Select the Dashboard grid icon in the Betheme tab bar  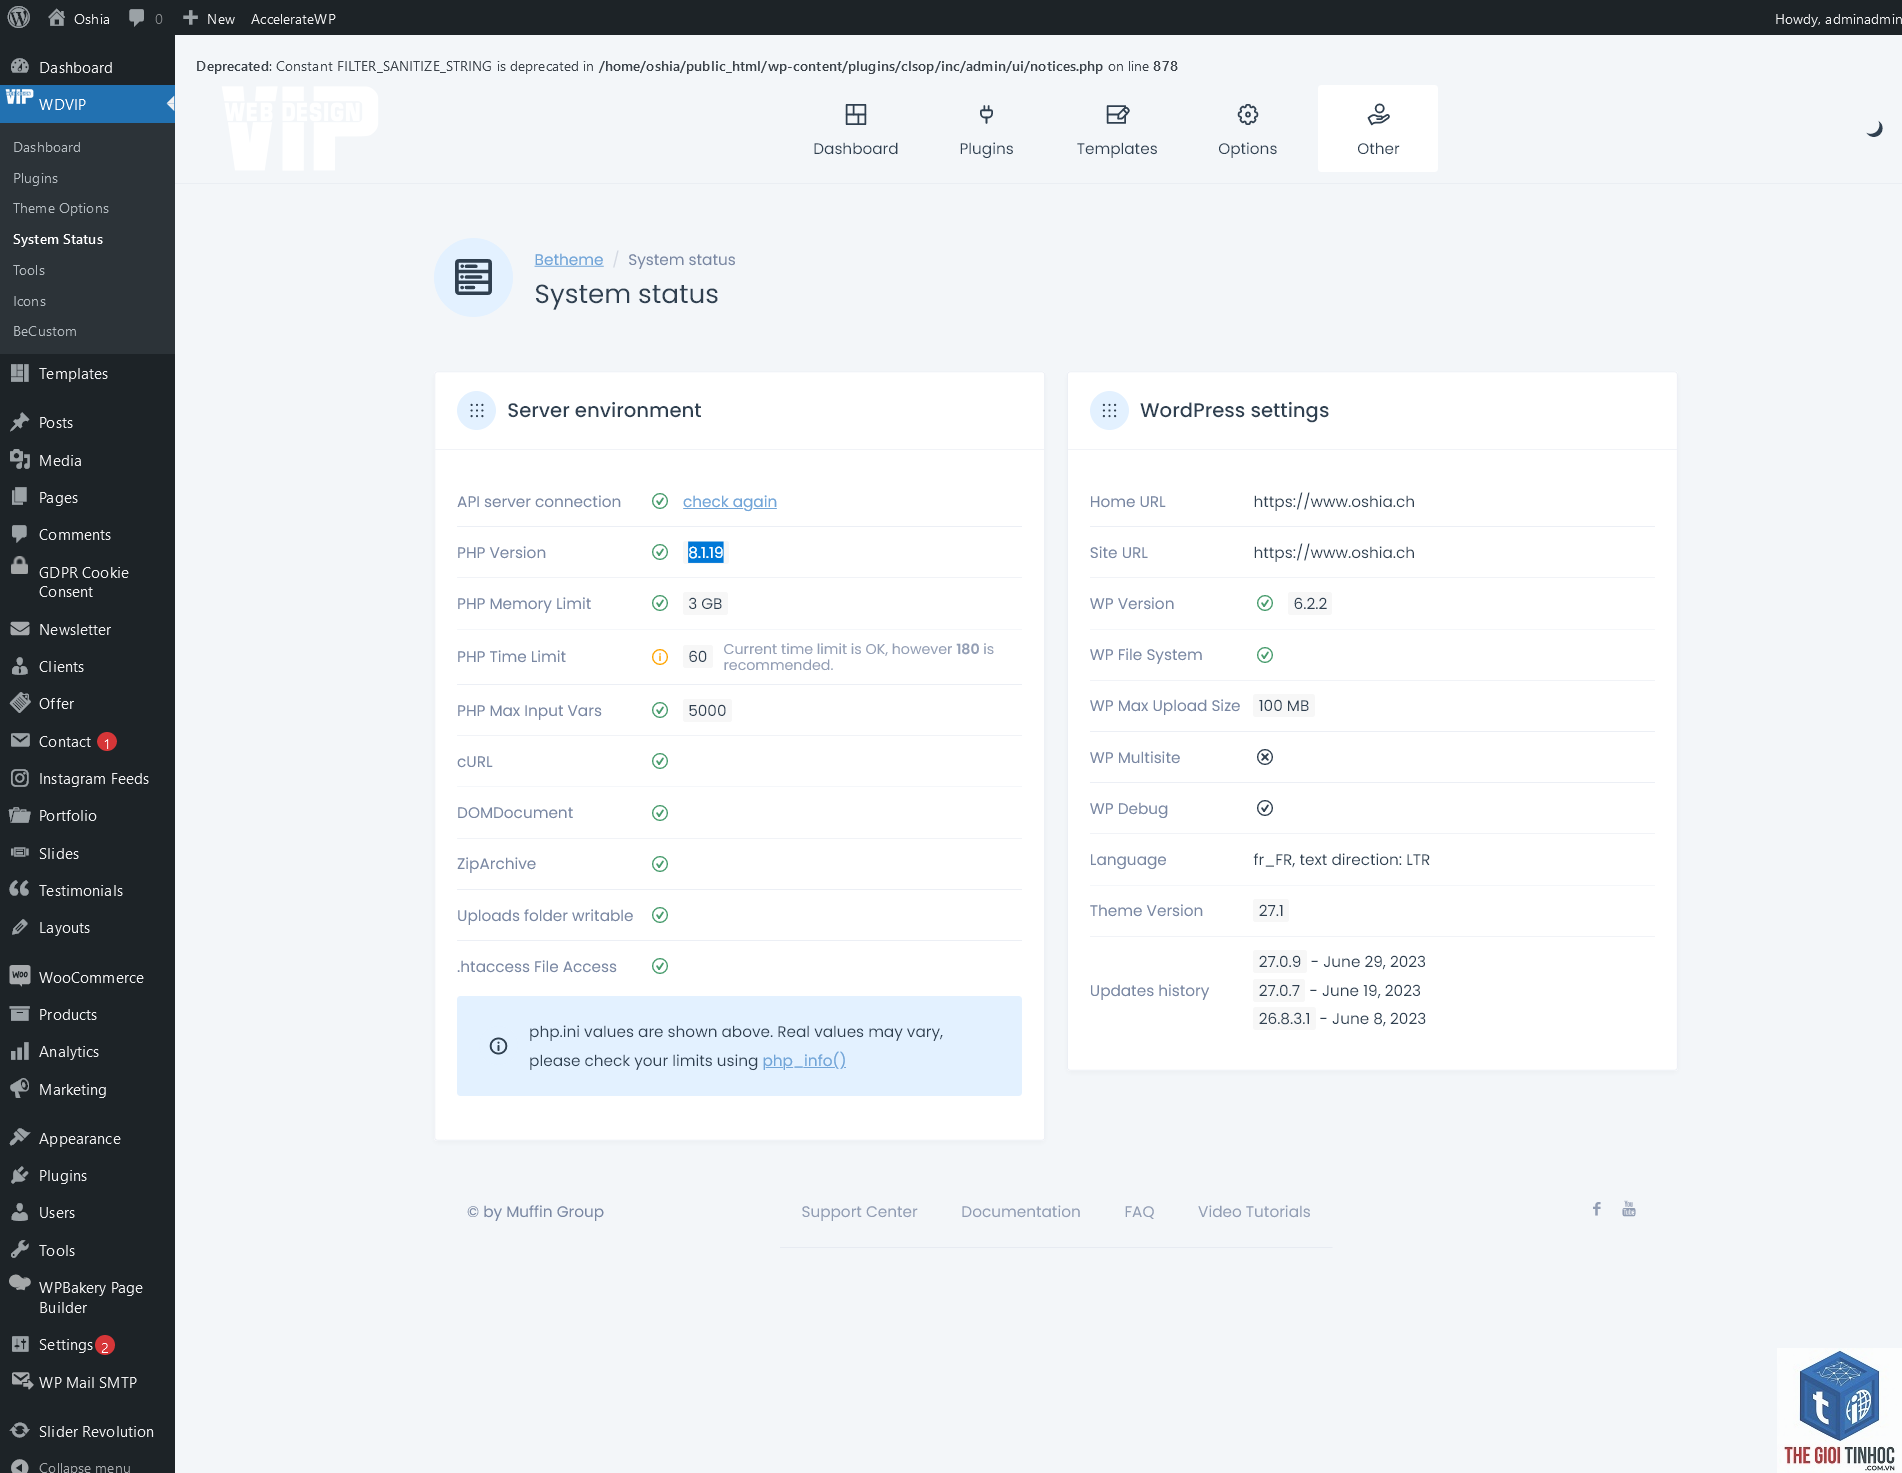856,115
